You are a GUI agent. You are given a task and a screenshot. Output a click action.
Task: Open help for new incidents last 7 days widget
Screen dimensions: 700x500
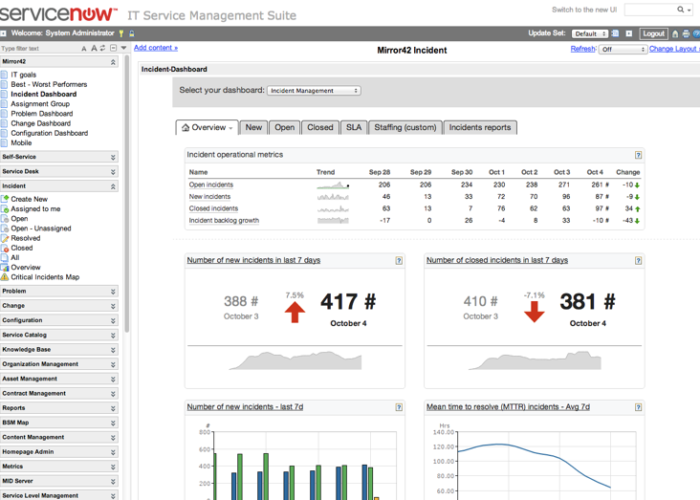pos(399,261)
